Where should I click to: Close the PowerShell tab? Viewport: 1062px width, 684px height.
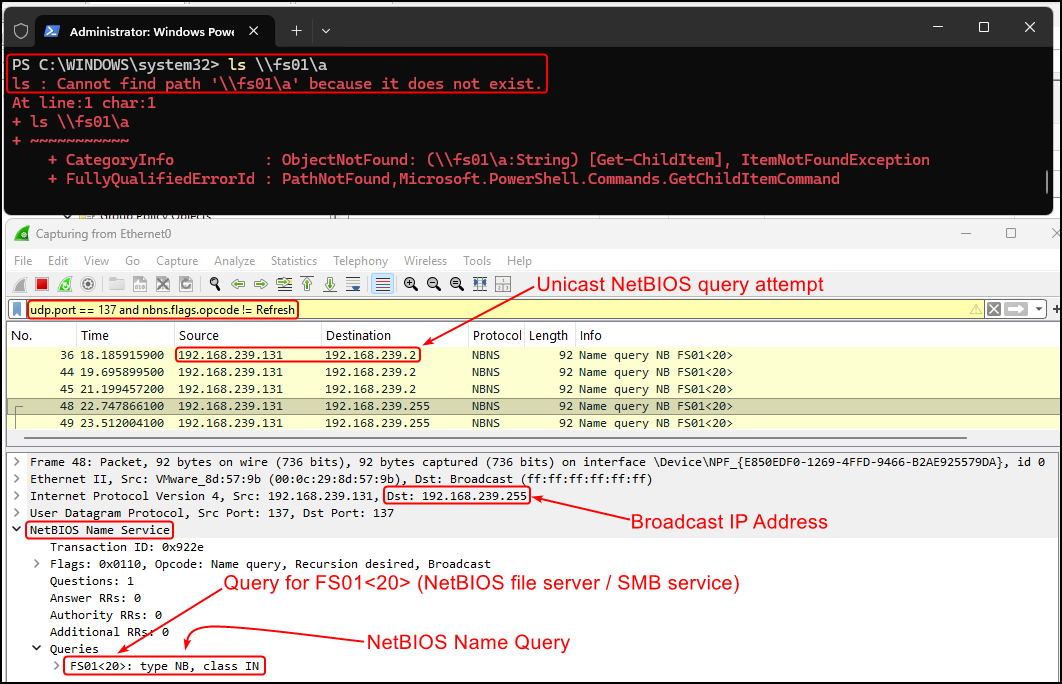point(253,31)
